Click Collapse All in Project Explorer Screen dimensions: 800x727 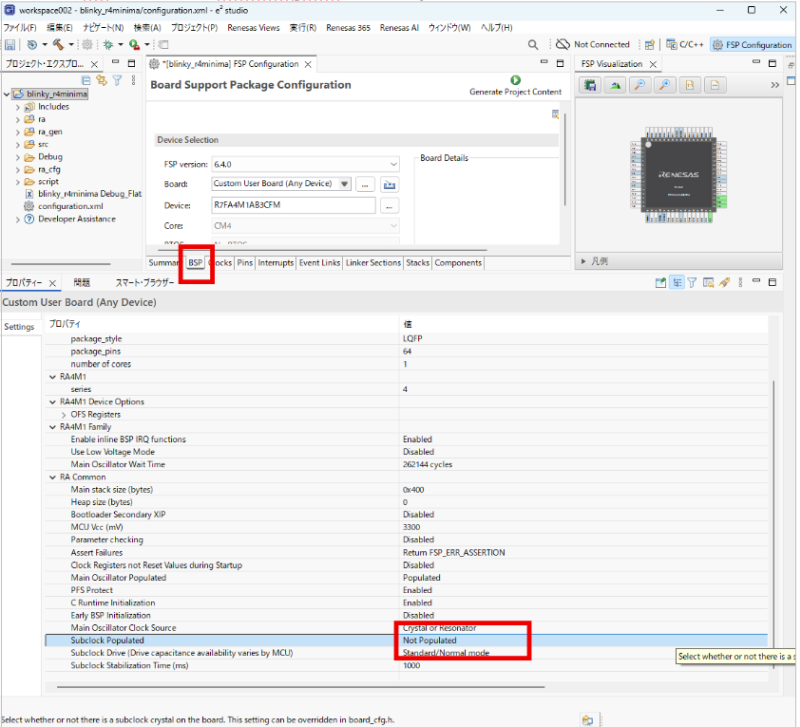[86, 80]
